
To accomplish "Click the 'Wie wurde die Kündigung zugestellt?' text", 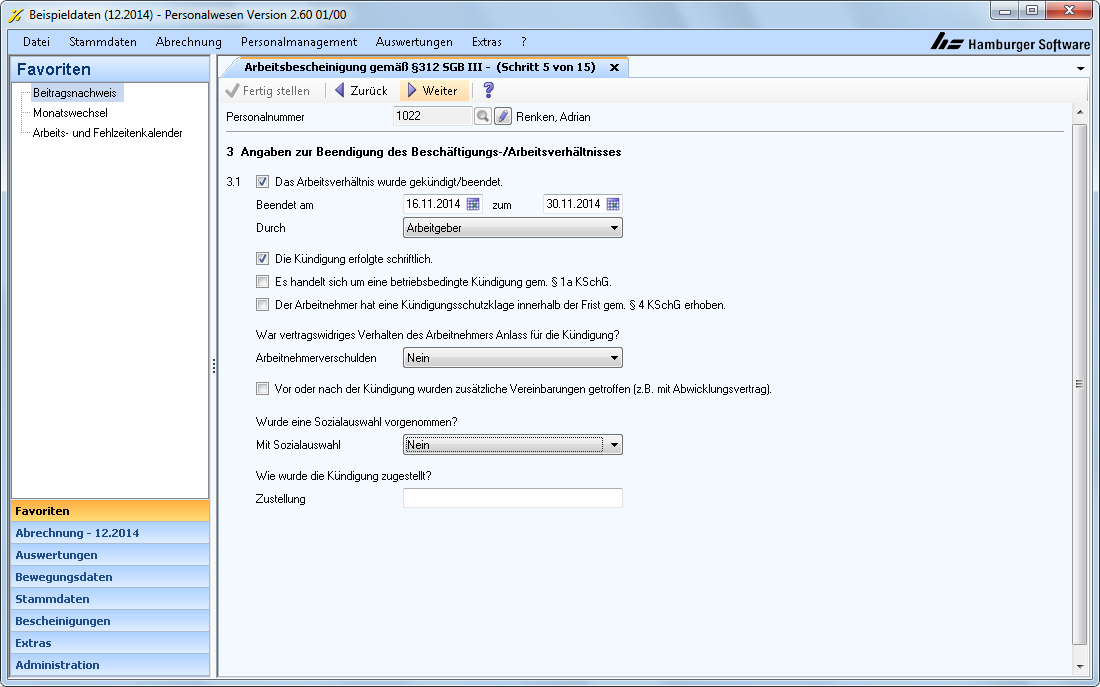I will pyautogui.click(x=344, y=476).
